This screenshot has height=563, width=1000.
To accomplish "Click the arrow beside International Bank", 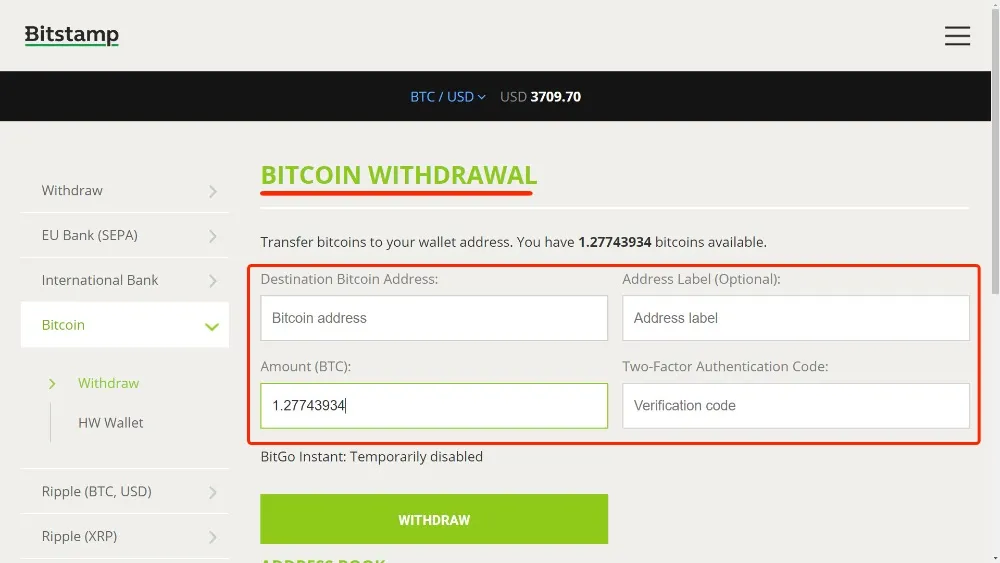I will [213, 281].
